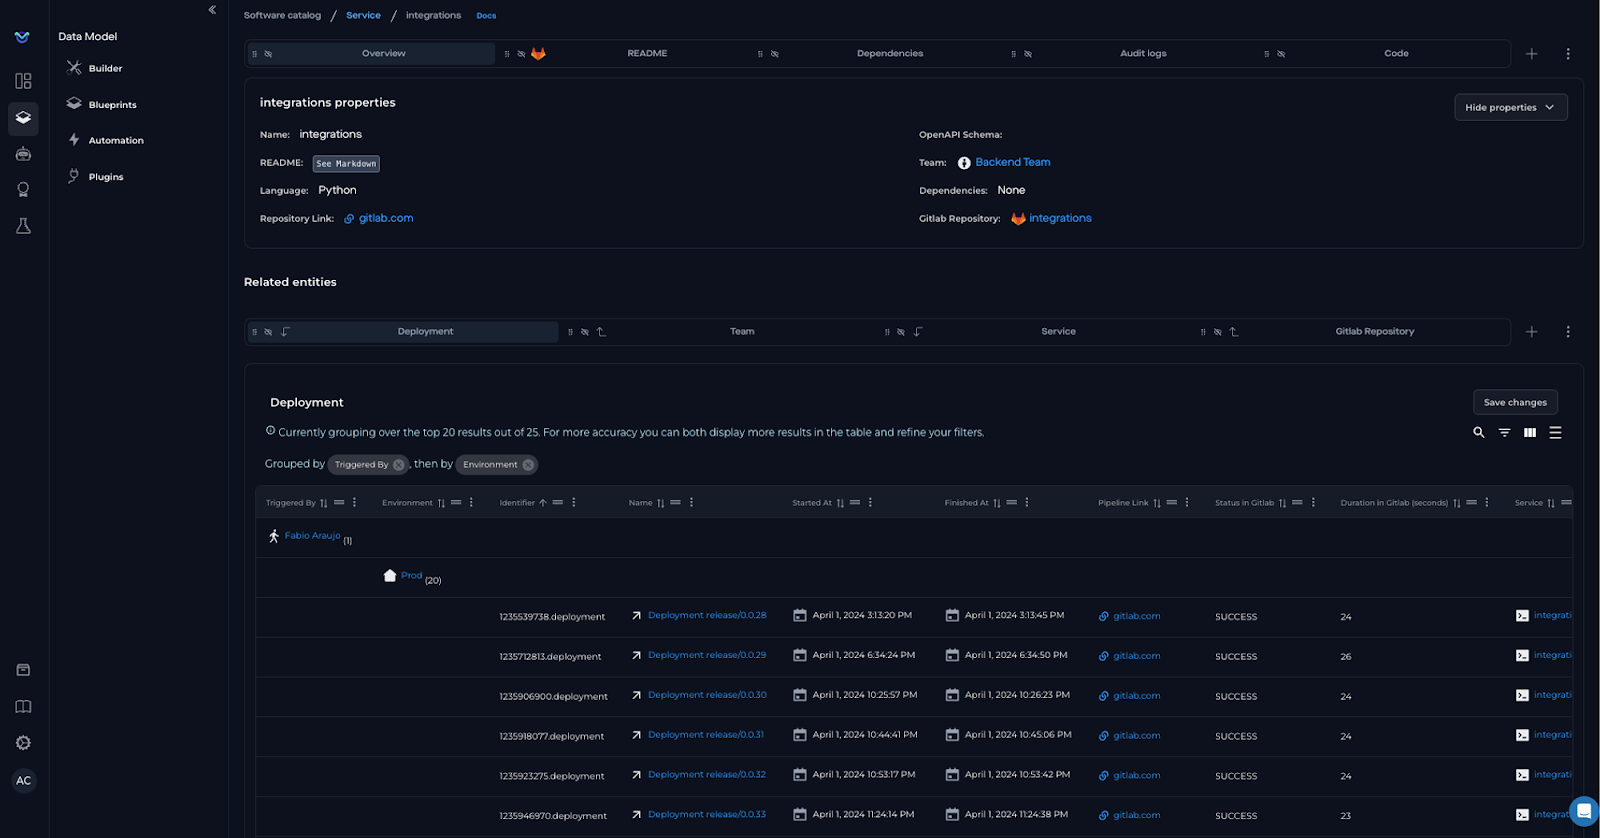Open the three-dot menu beside the Related entities tabs
Viewport: 1600px width, 838px height.
pyautogui.click(x=1567, y=332)
